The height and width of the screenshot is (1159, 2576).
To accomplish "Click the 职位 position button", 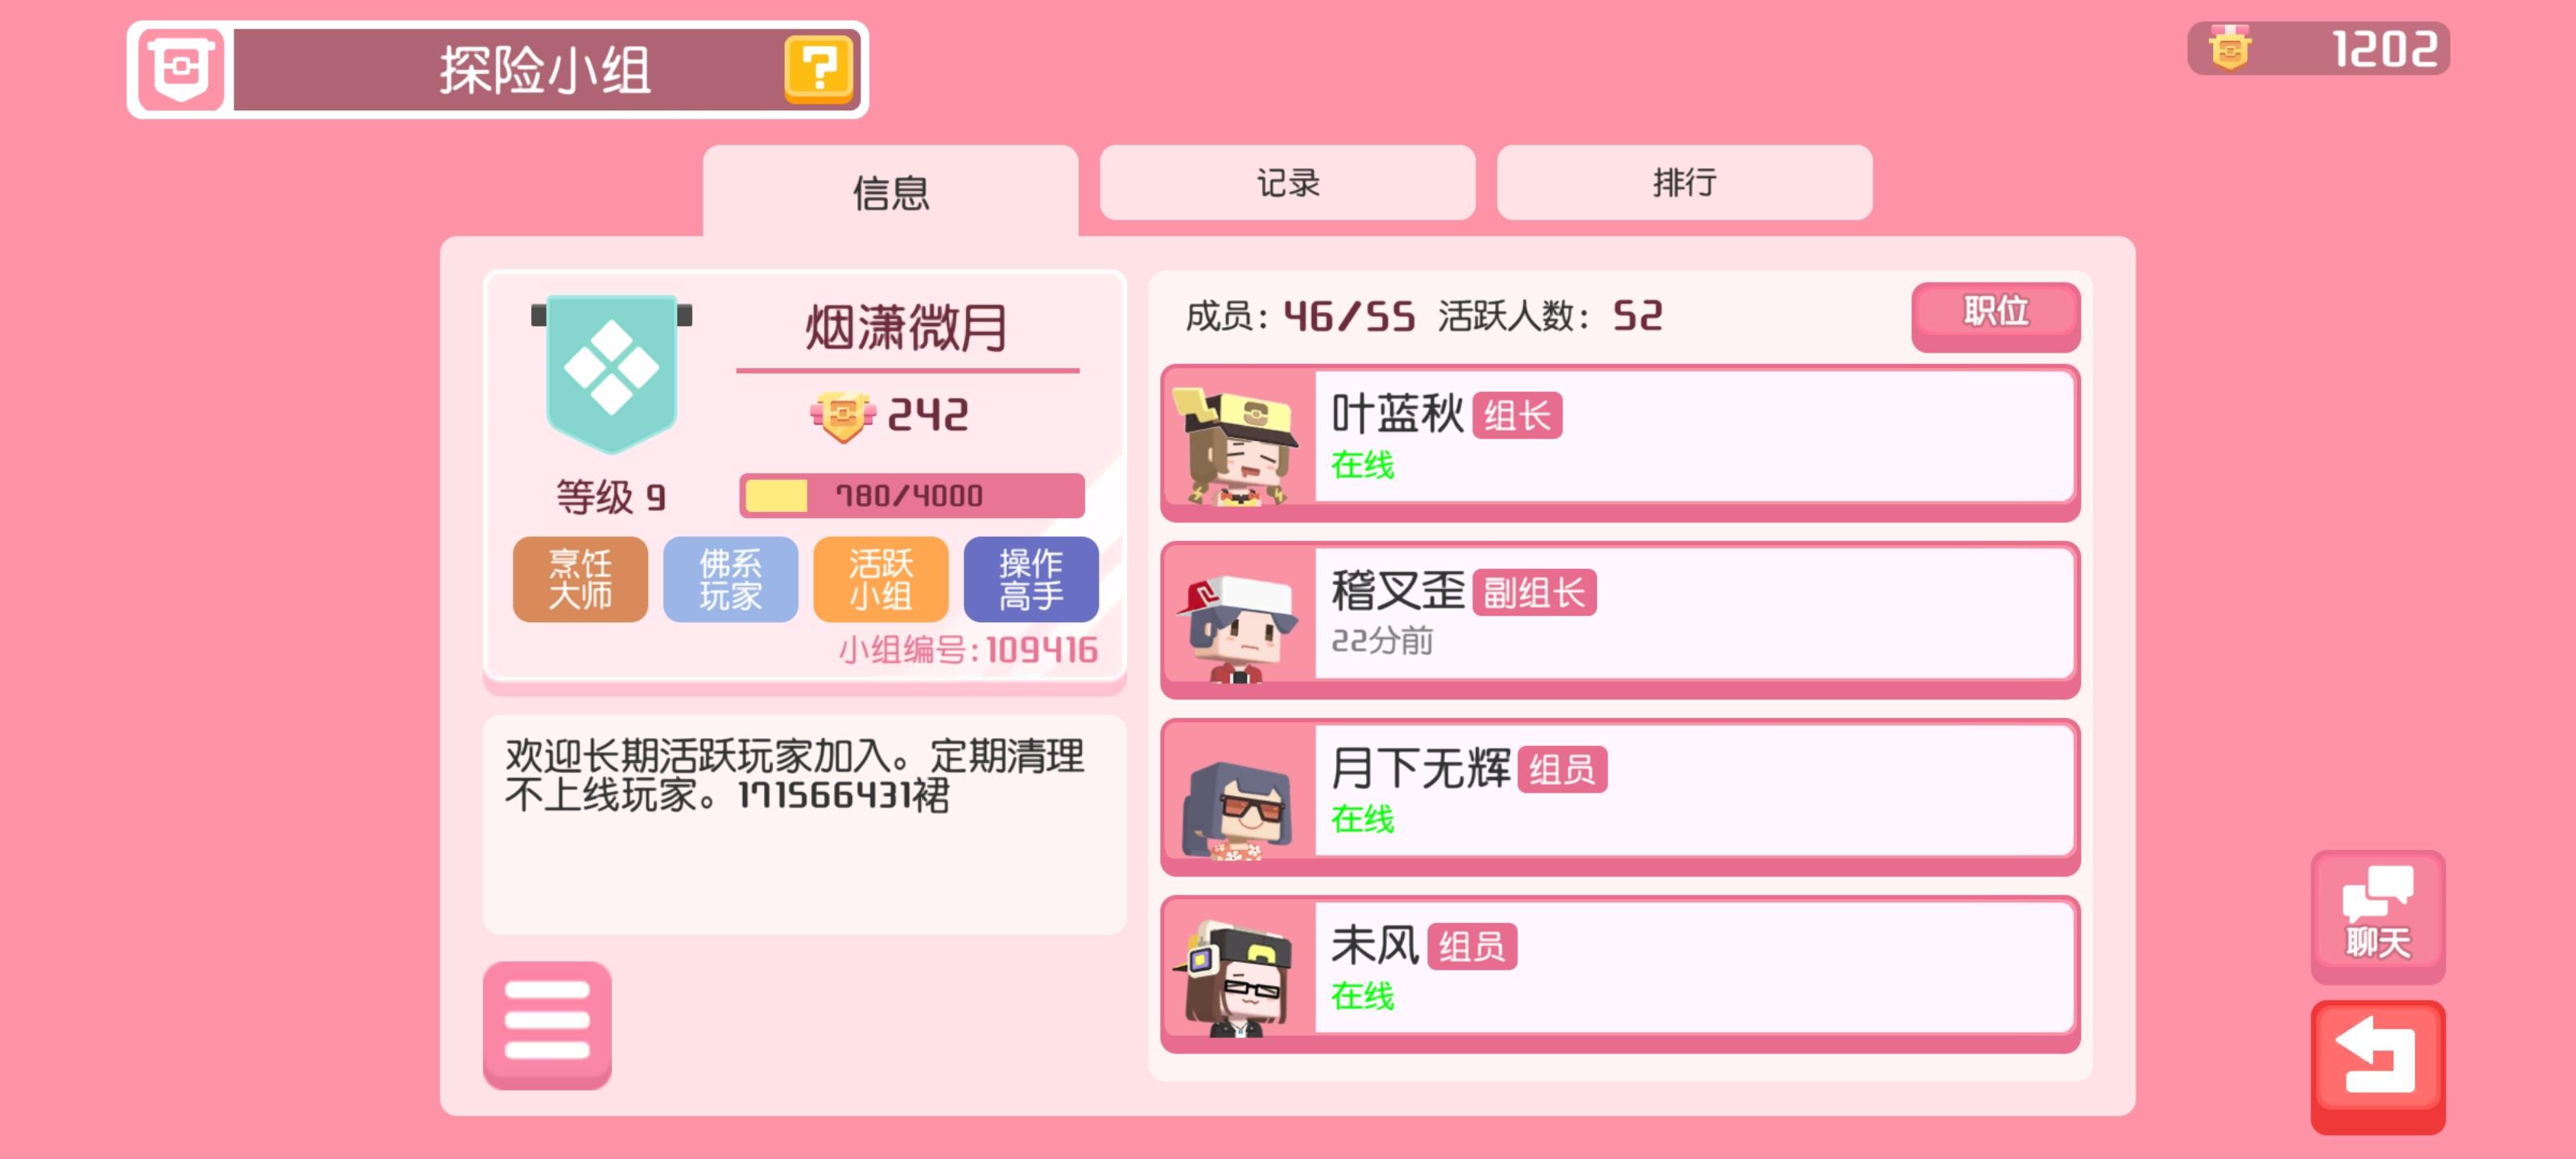I will (x=1995, y=315).
